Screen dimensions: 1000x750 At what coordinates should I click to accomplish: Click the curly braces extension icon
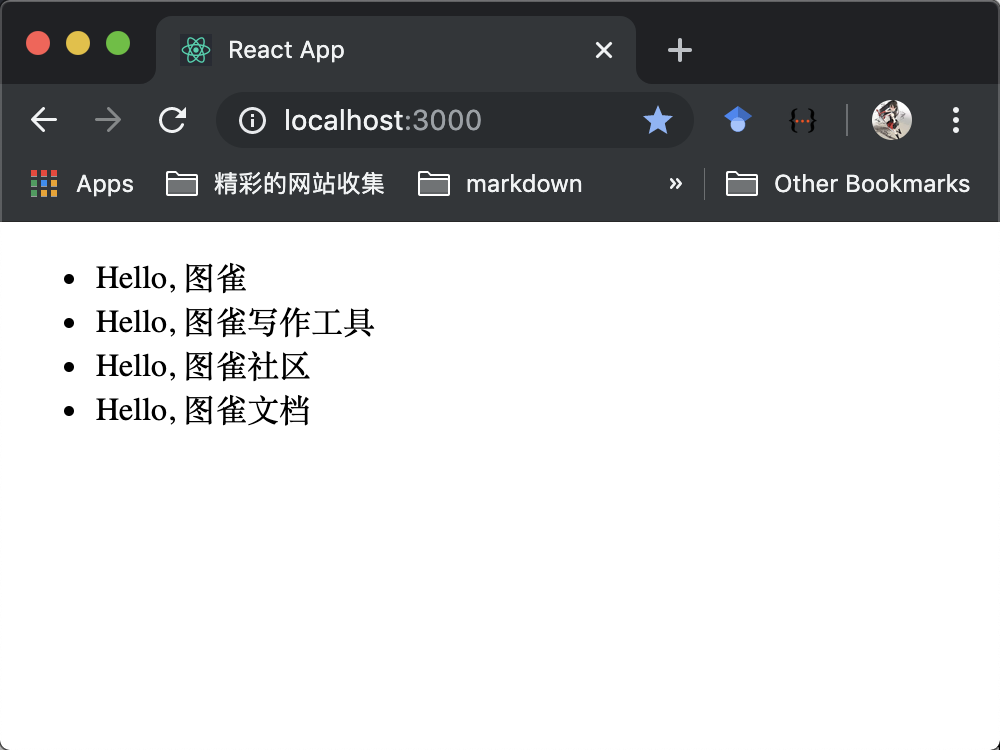point(802,119)
